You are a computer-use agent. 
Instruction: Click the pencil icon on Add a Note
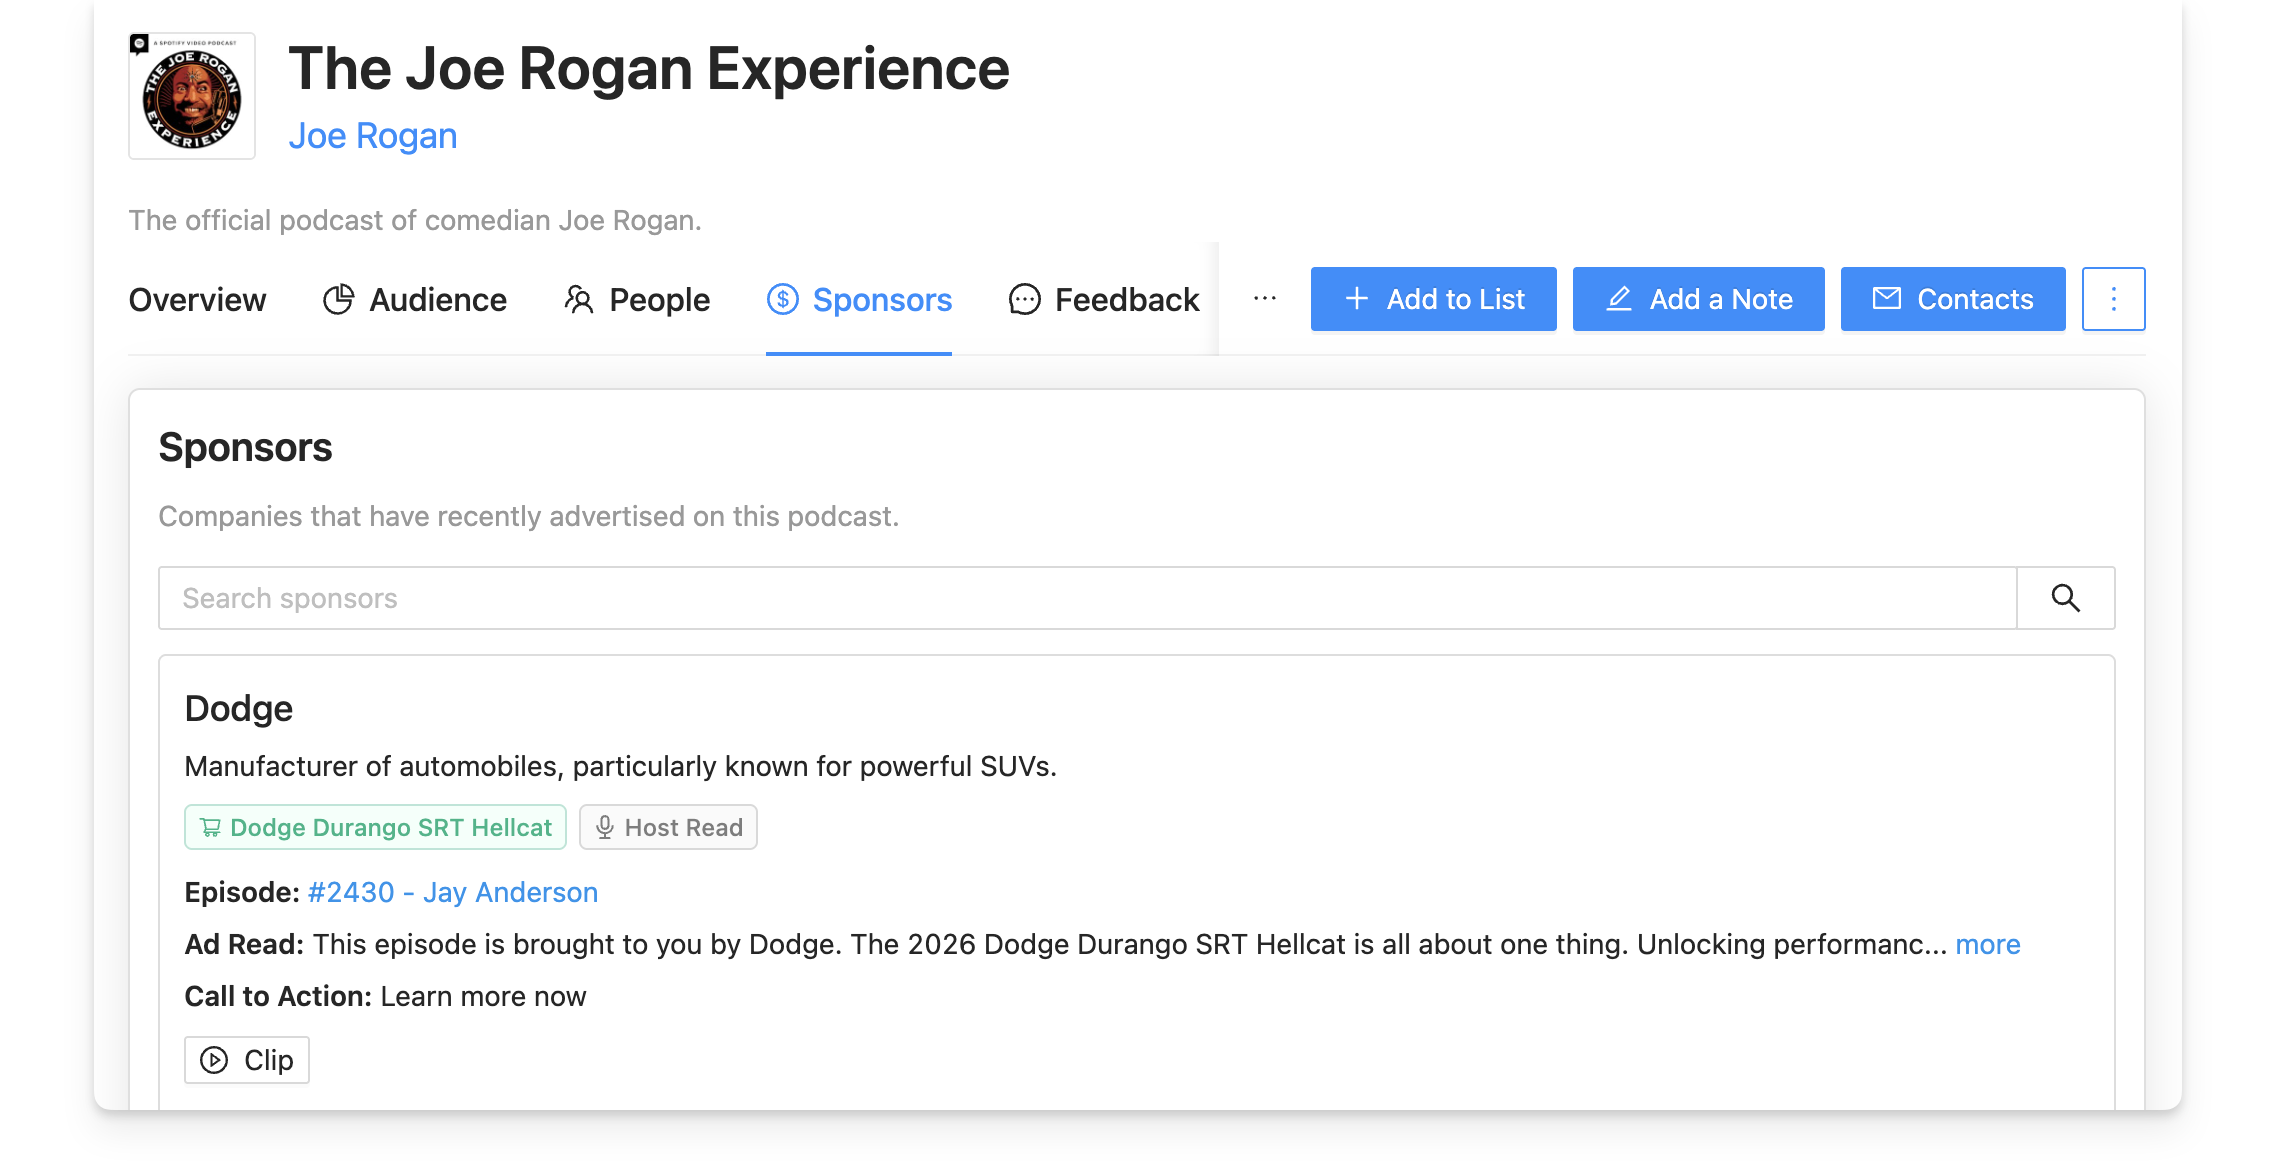(x=1619, y=298)
